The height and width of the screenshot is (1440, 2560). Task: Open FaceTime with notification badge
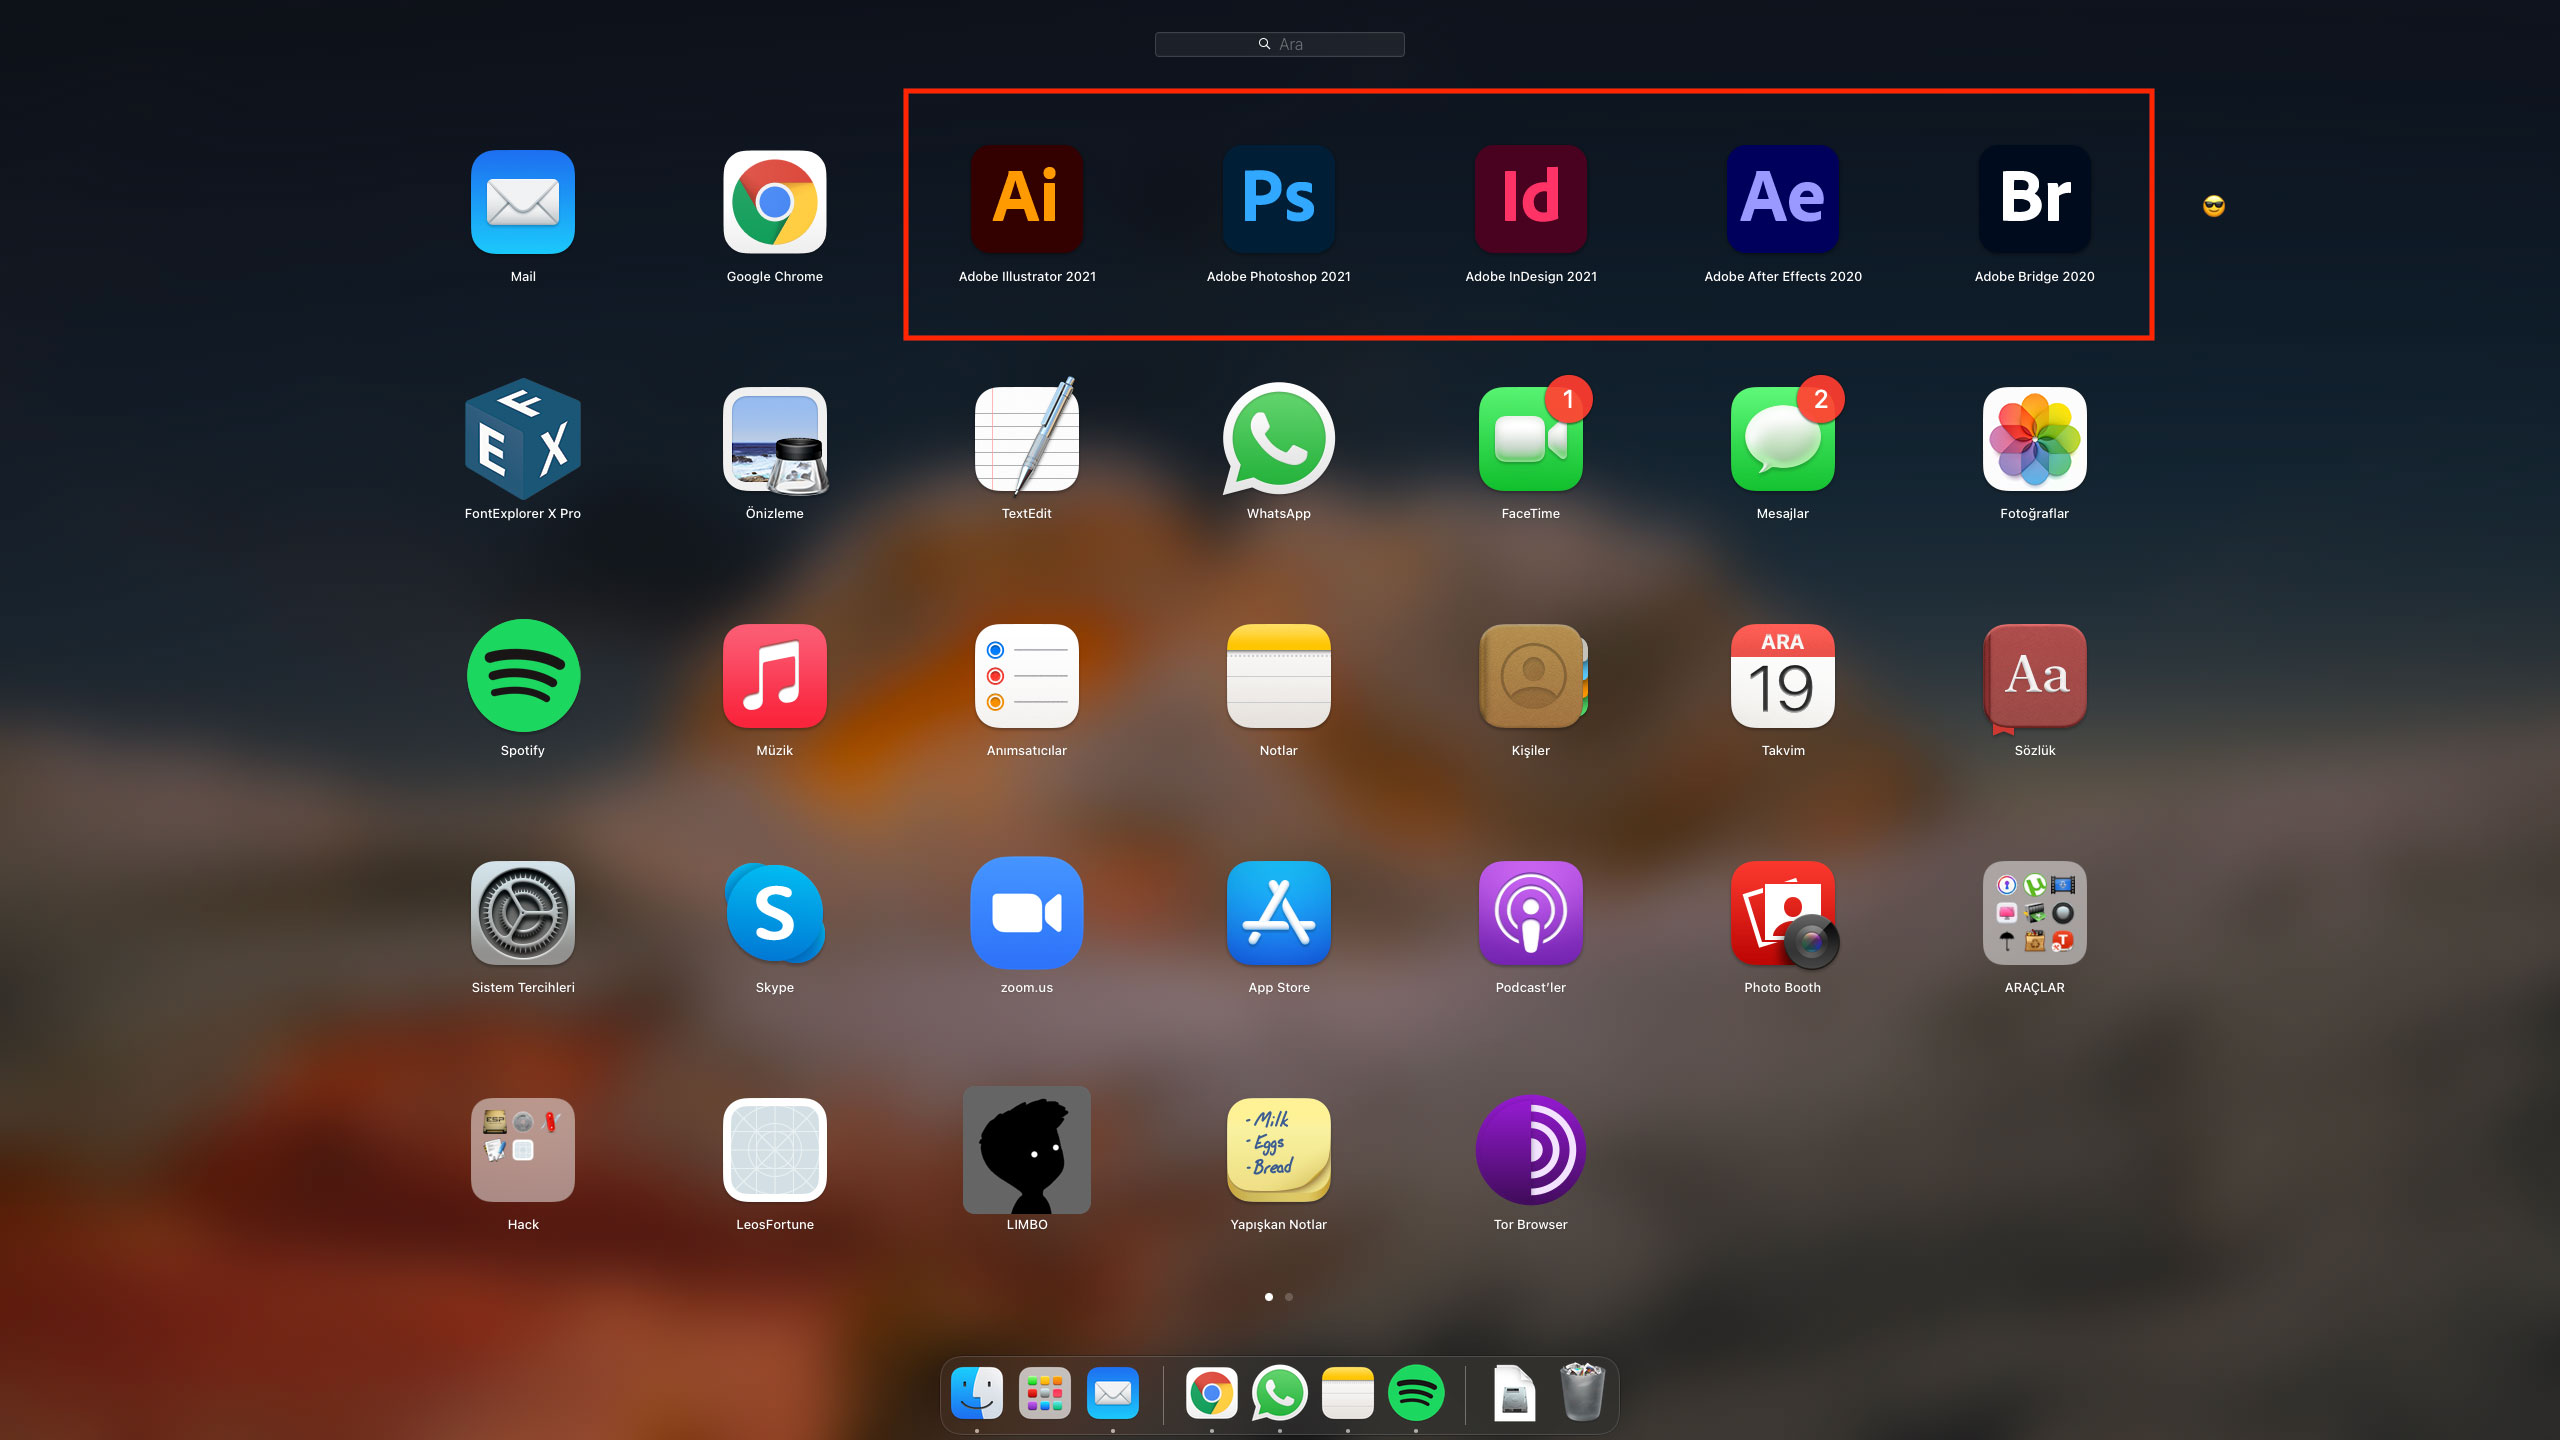(1530, 438)
